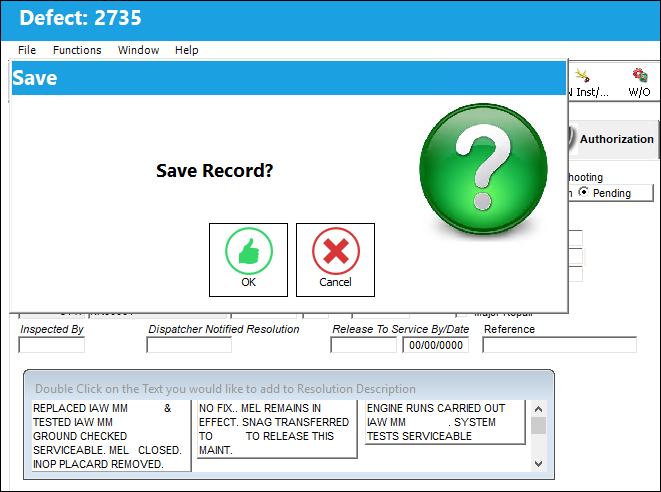Click the W/O toolbar icon

tap(640, 83)
